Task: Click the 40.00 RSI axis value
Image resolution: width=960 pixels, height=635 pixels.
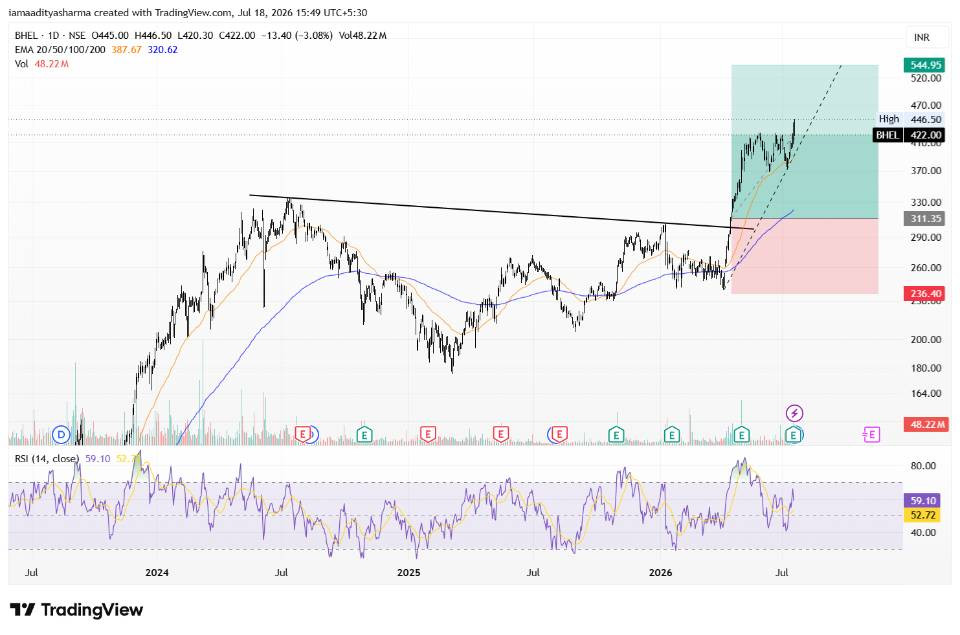Action: (x=923, y=533)
